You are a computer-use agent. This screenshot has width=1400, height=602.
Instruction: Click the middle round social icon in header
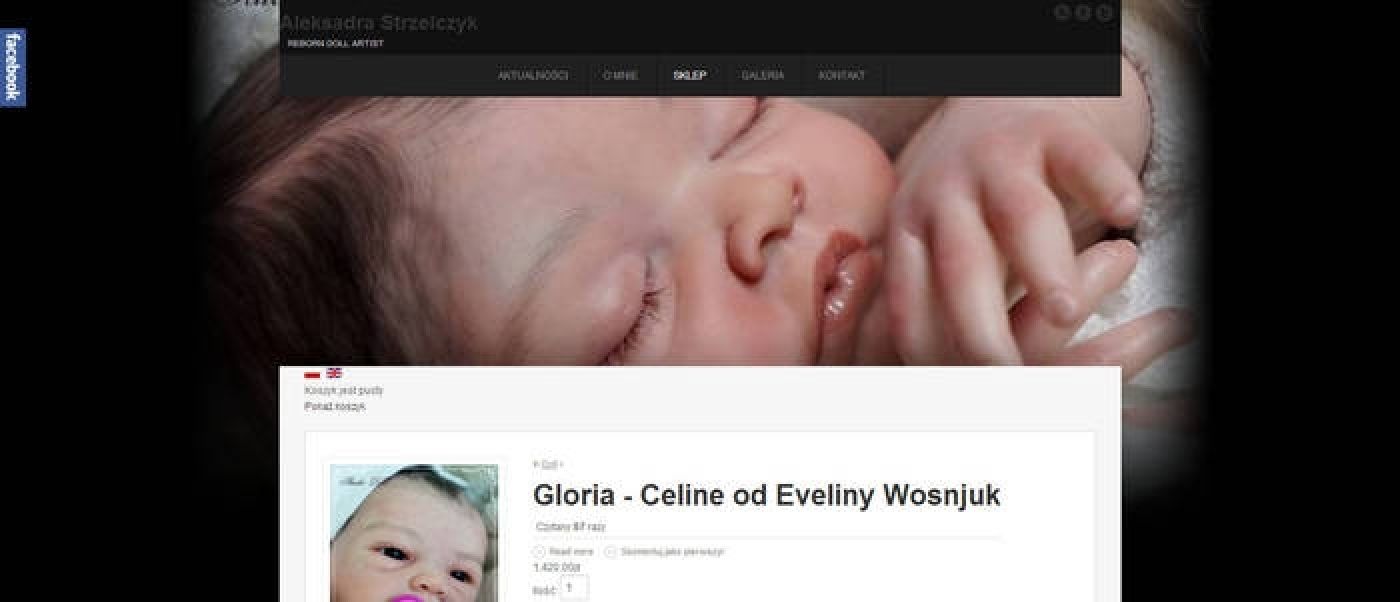click(1083, 13)
